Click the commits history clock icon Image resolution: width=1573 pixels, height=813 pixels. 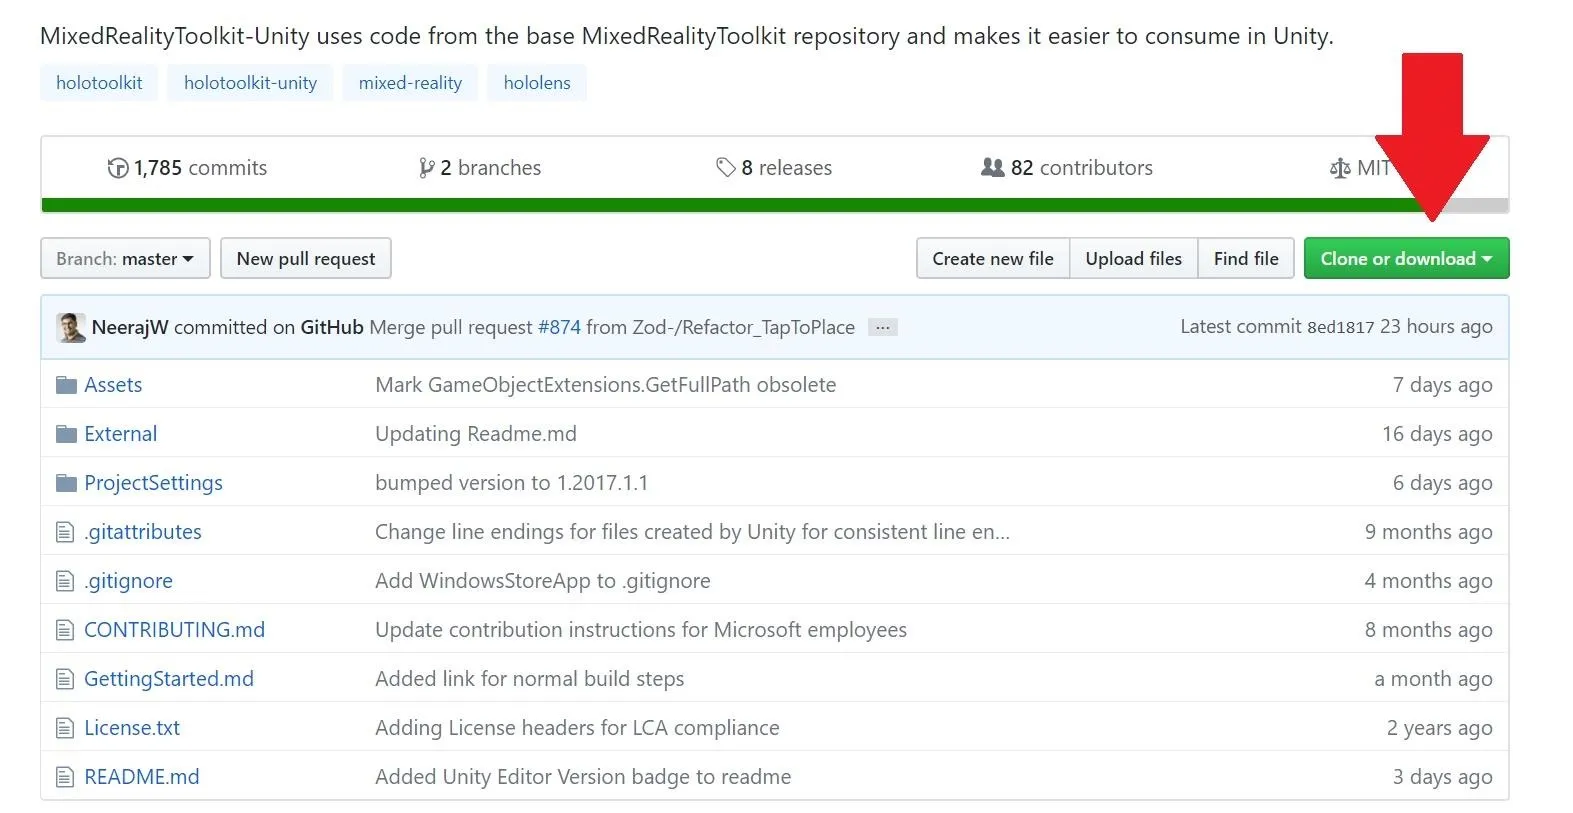coord(118,168)
